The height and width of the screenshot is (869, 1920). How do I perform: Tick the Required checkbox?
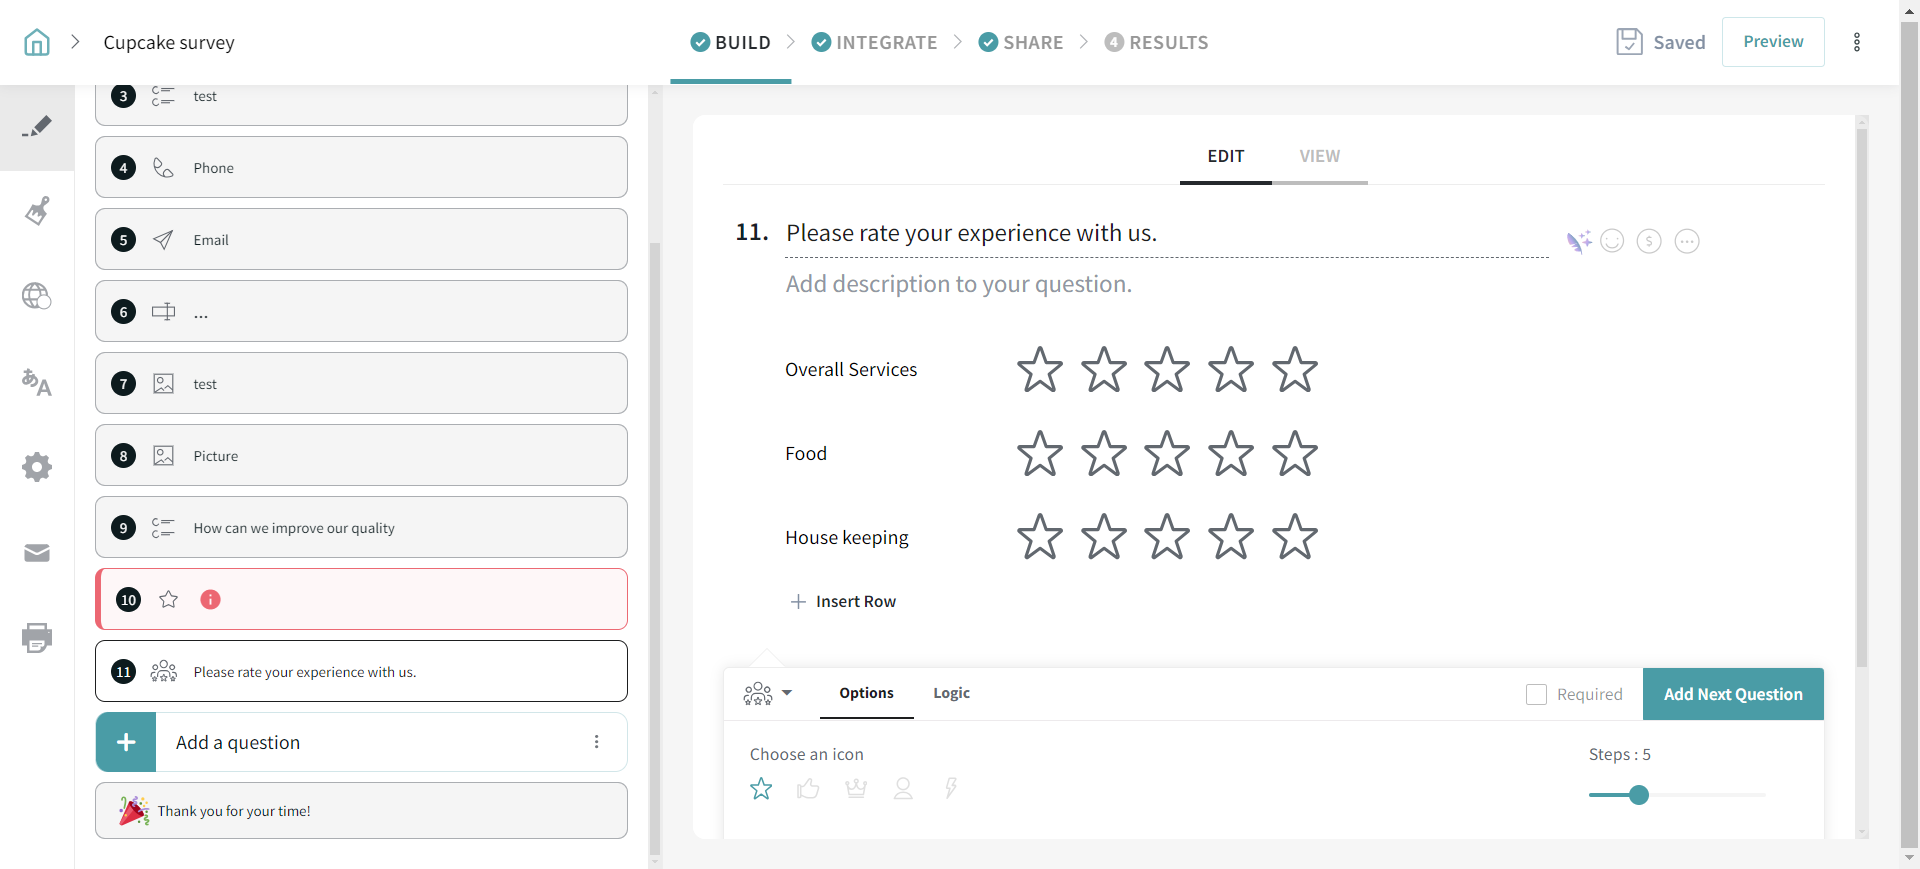point(1536,694)
